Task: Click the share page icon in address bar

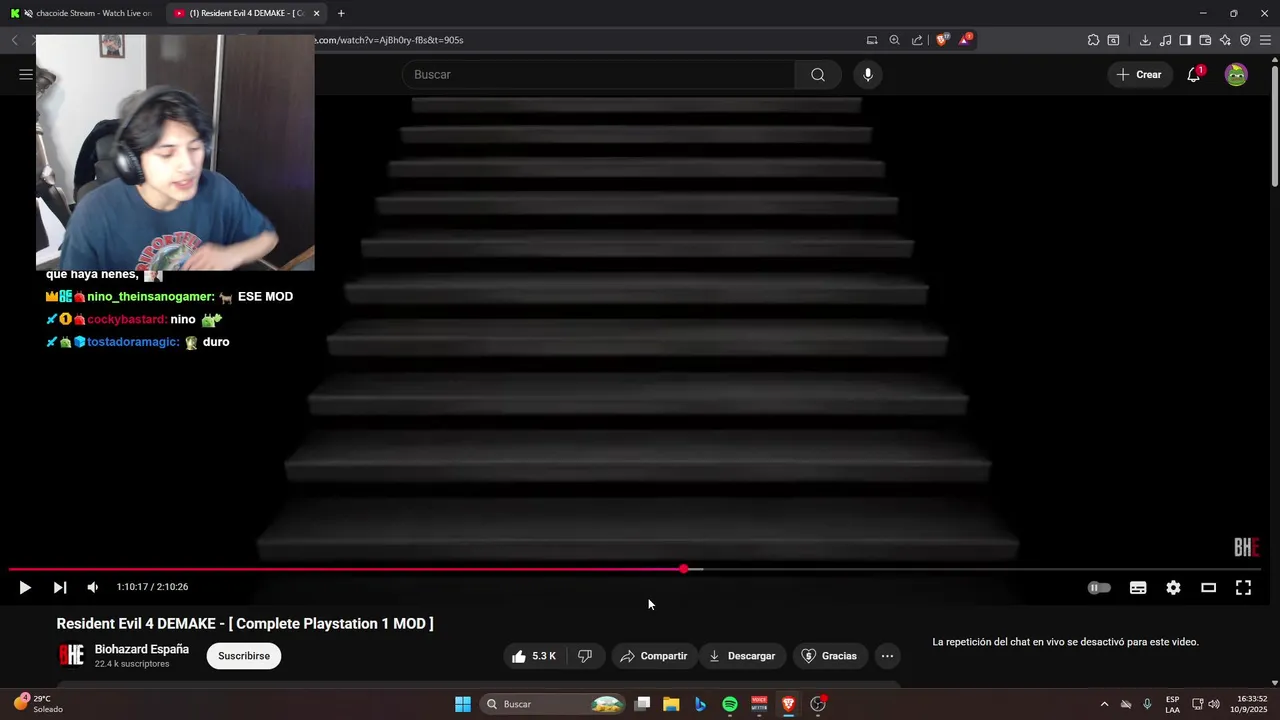Action: 917,40
